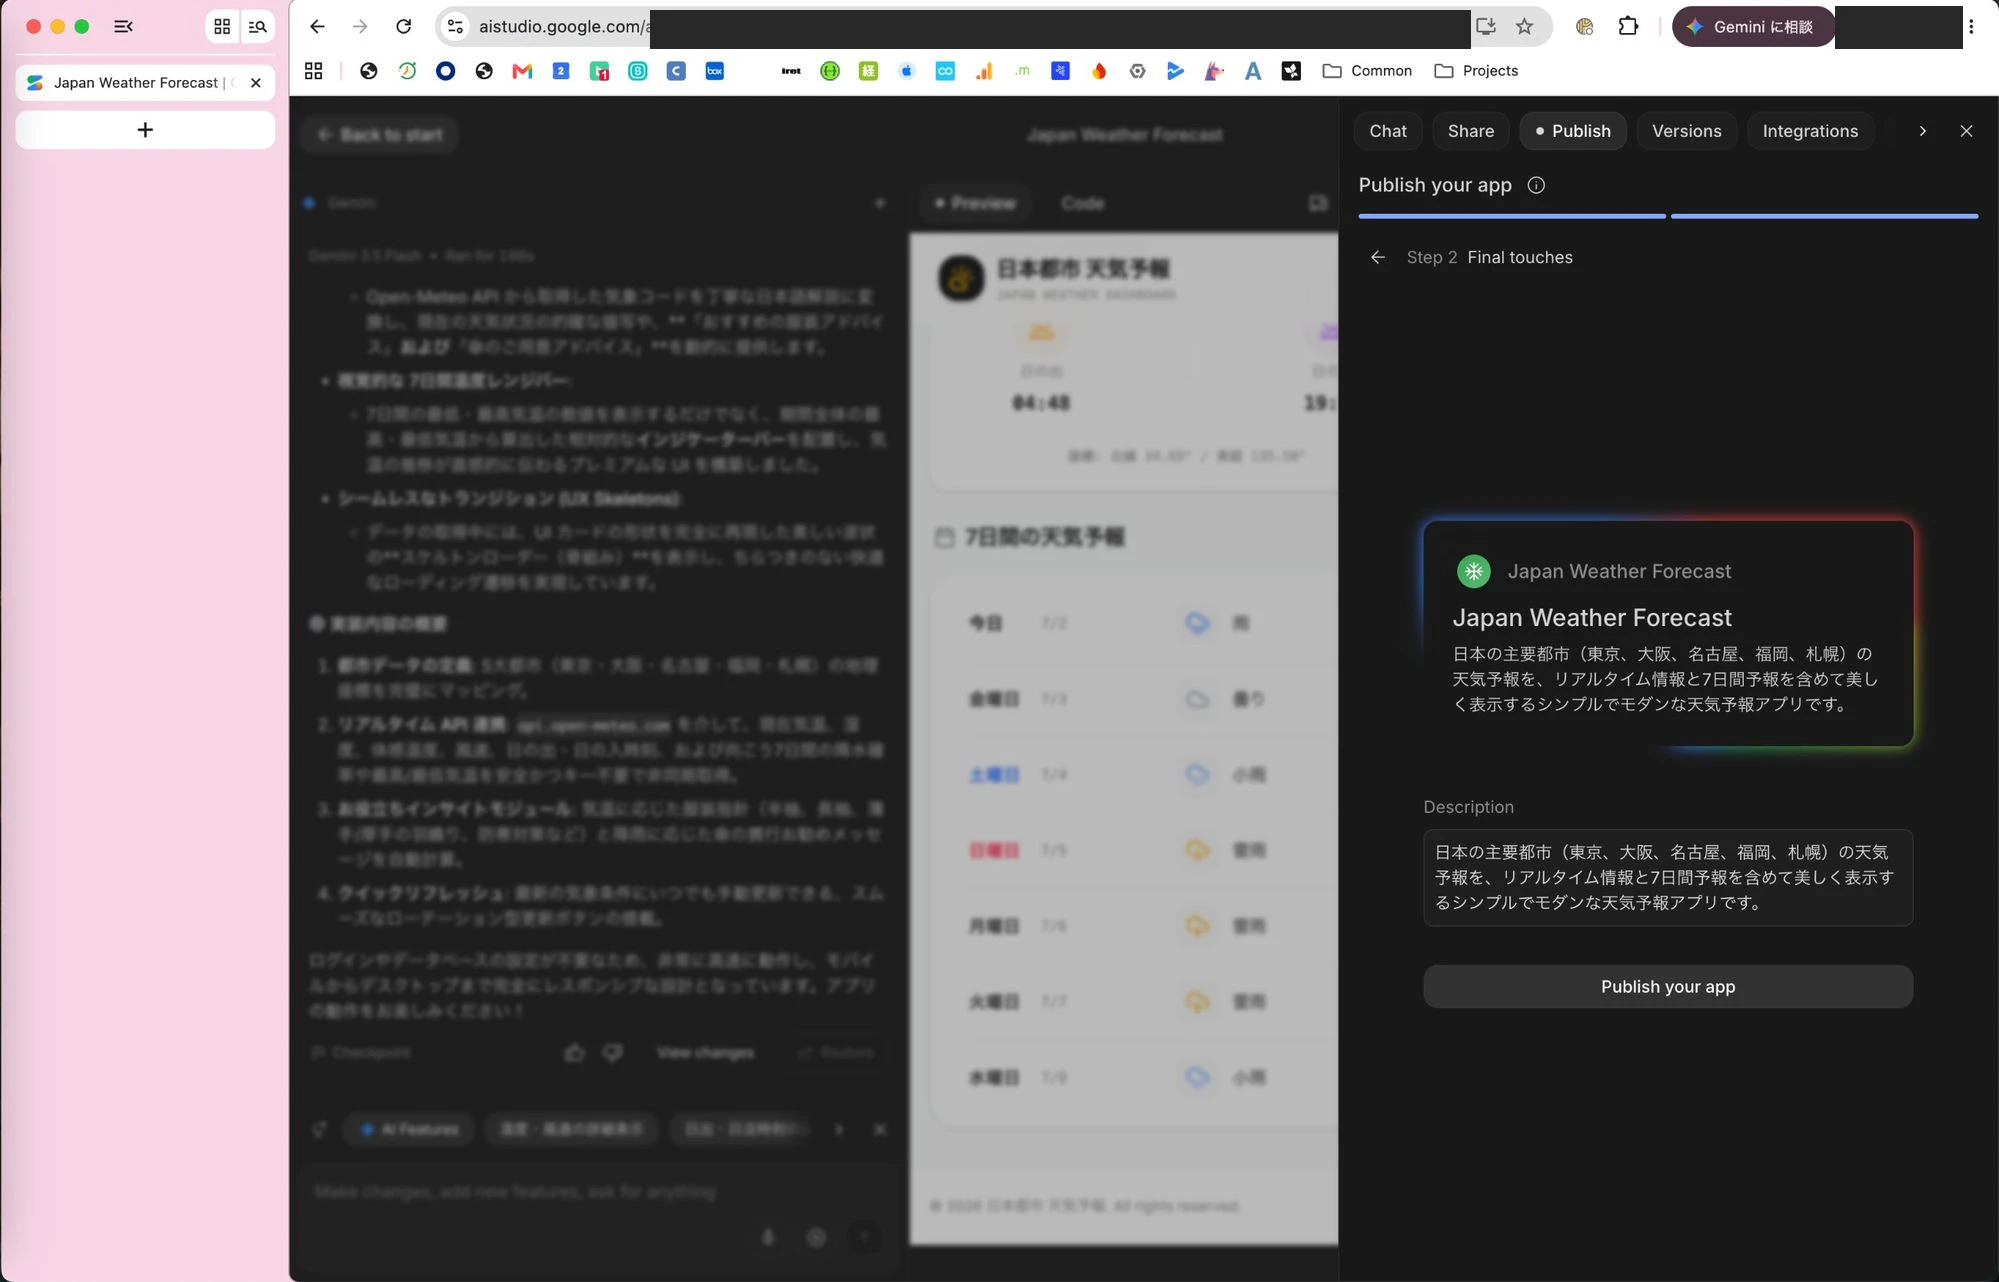Open the blue letter A bookmark
The height and width of the screenshot is (1282, 1999).
pyautogui.click(x=1252, y=71)
